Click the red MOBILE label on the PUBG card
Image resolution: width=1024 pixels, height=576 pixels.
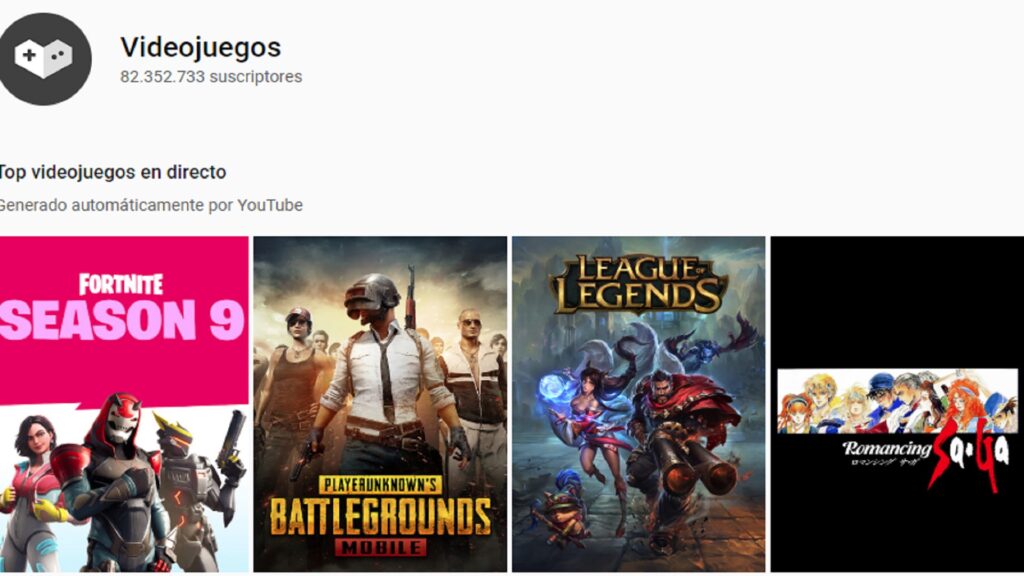click(381, 547)
